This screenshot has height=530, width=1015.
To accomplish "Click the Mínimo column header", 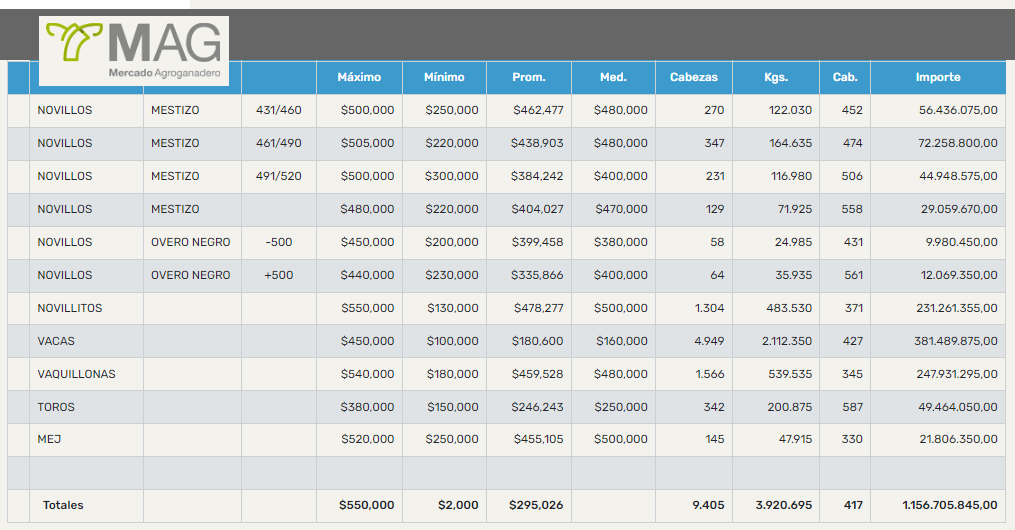I will (444, 77).
